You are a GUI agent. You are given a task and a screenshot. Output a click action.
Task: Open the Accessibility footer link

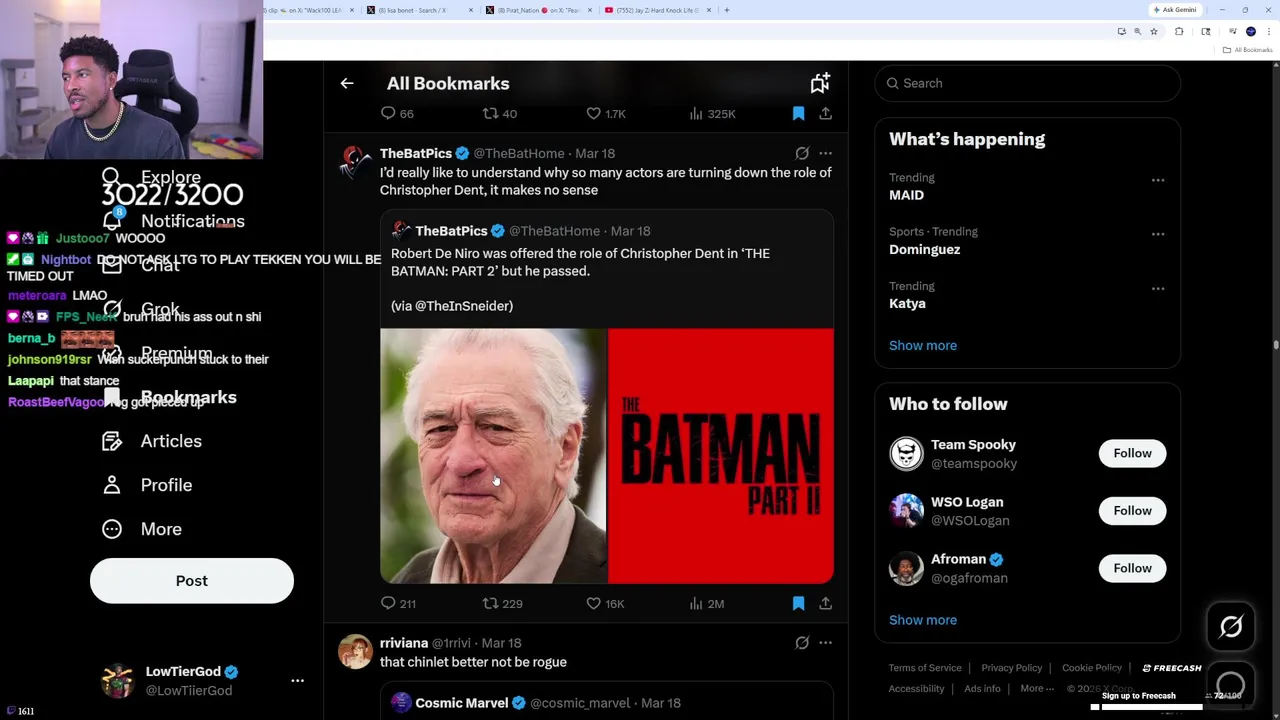[x=916, y=689]
